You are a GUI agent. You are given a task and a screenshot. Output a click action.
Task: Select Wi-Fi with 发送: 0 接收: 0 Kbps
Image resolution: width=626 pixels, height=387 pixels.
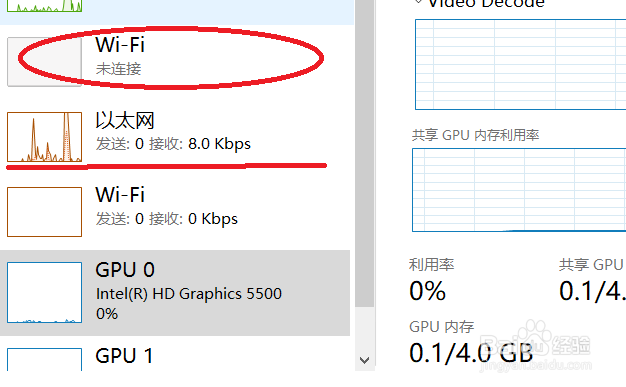pos(175,212)
